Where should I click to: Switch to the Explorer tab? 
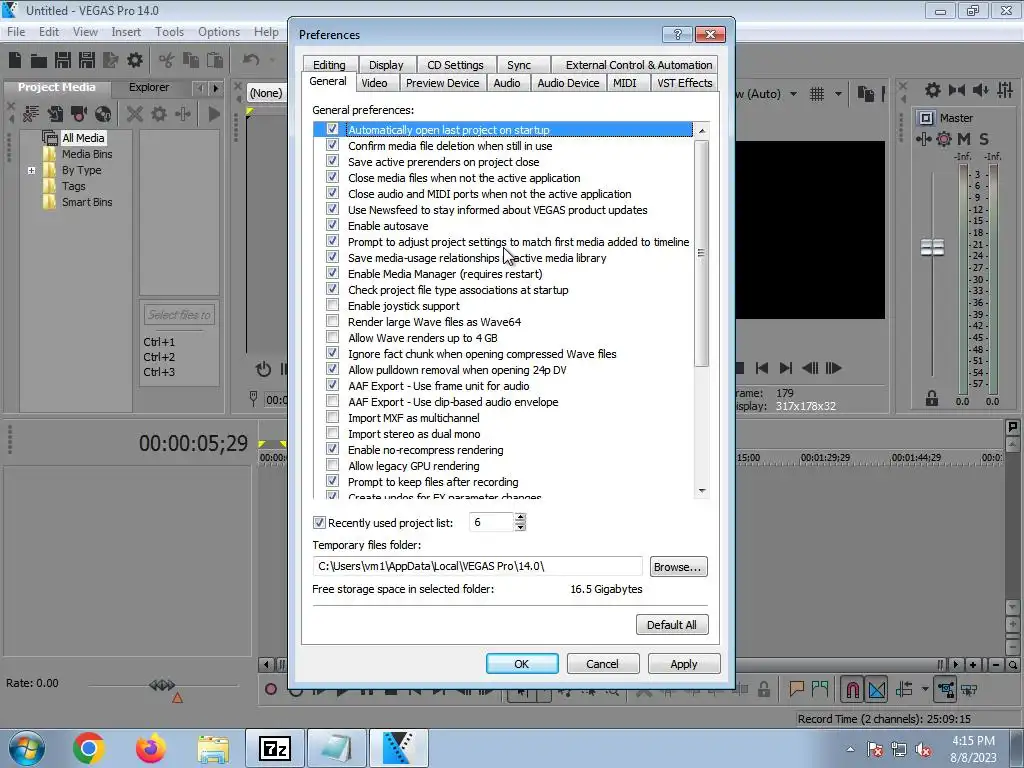(x=149, y=87)
